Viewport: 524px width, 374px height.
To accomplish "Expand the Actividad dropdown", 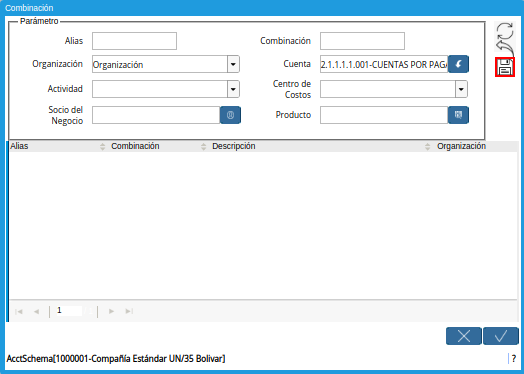I will (x=233, y=89).
